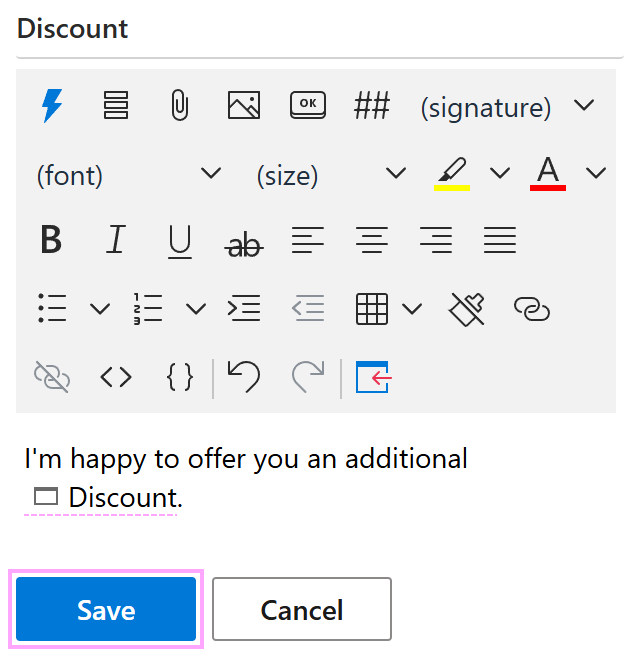638x656 pixels.
Task: Toggle underline formatting
Action: pyautogui.click(x=180, y=240)
